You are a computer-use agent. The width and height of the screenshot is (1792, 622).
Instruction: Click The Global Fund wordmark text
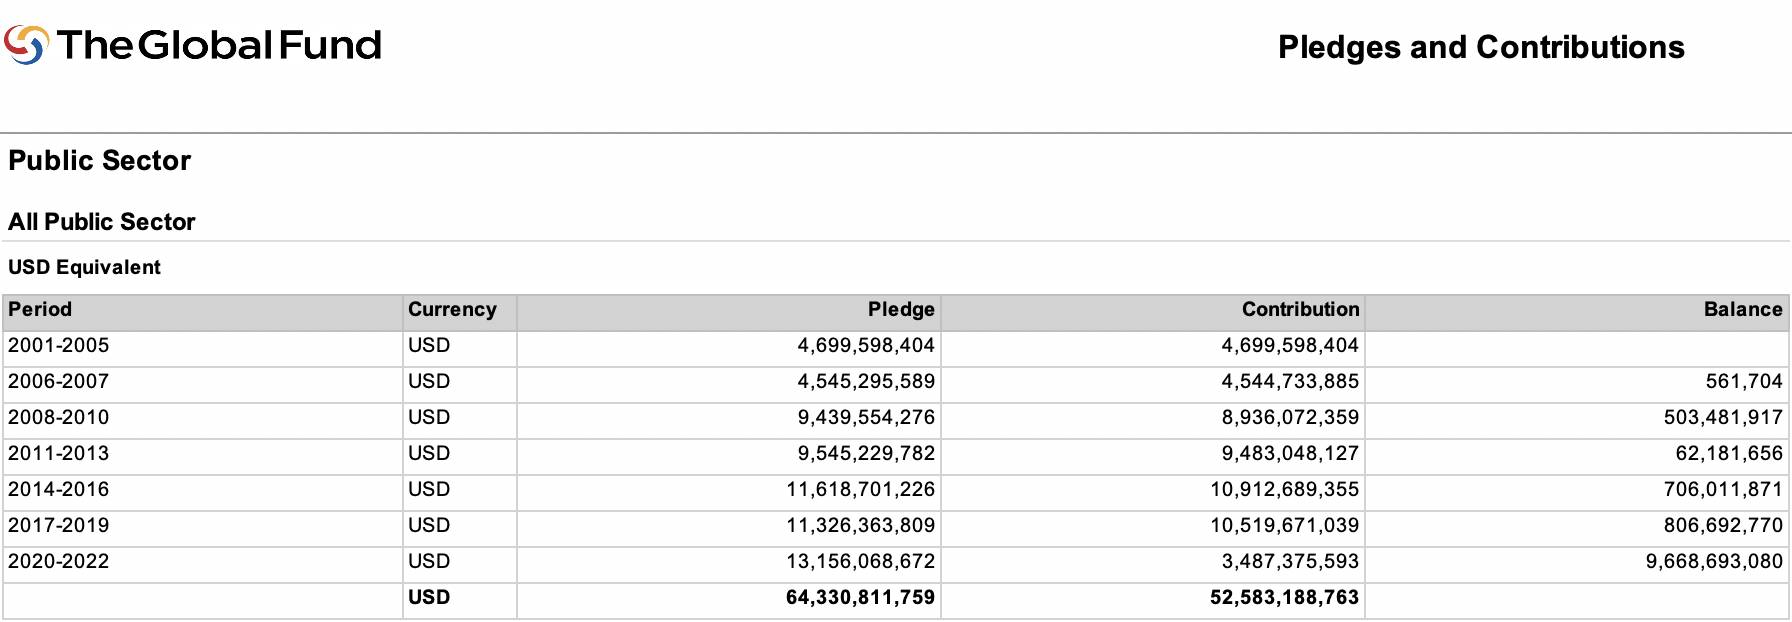219,45
